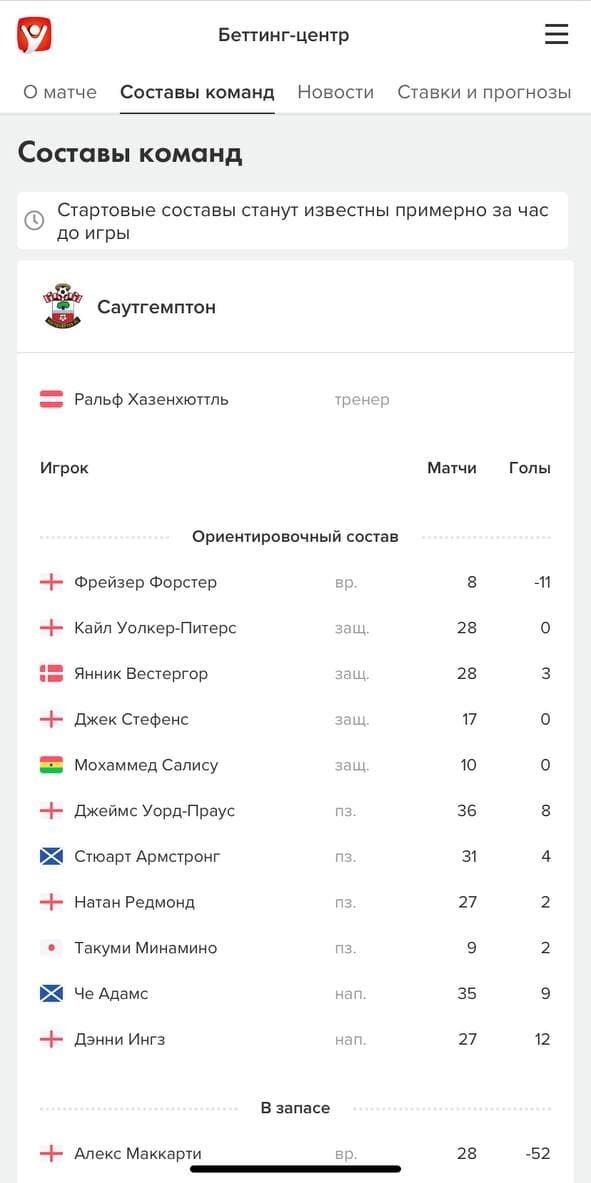
Task: Open the Новости tab
Action: (x=335, y=92)
